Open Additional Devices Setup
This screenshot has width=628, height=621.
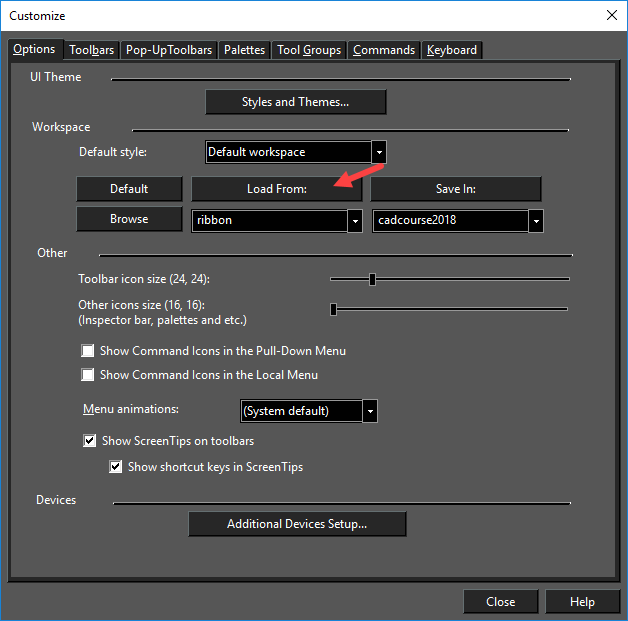(297, 524)
